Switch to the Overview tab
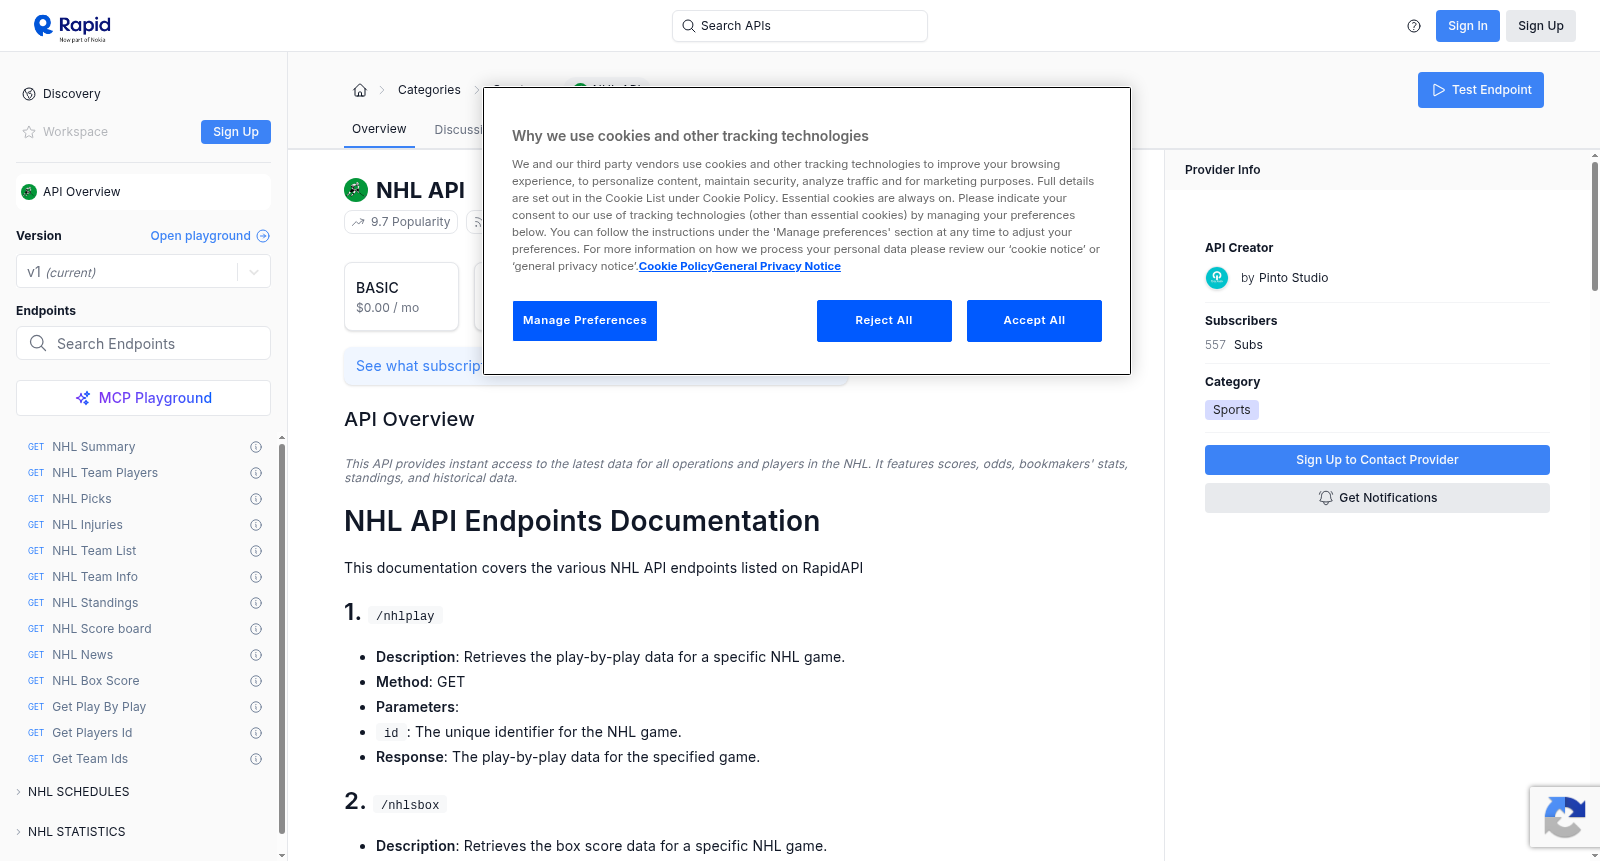This screenshot has width=1600, height=861. (379, 129)
